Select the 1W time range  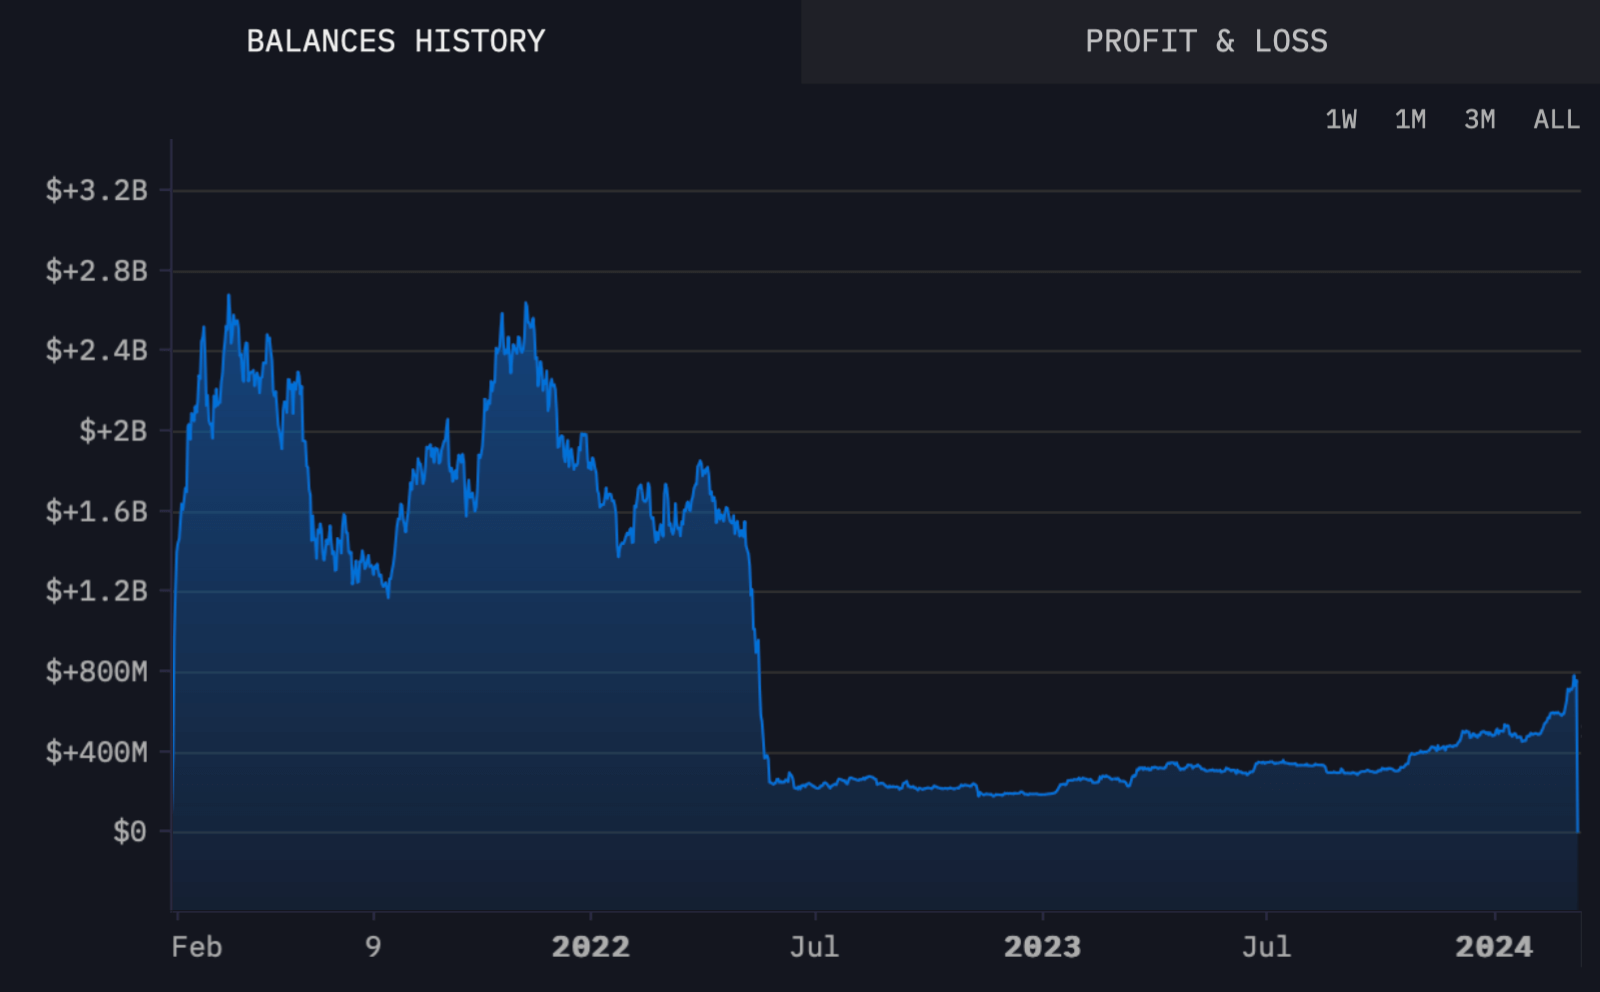pyautogui.click(x=1340, y=120)
